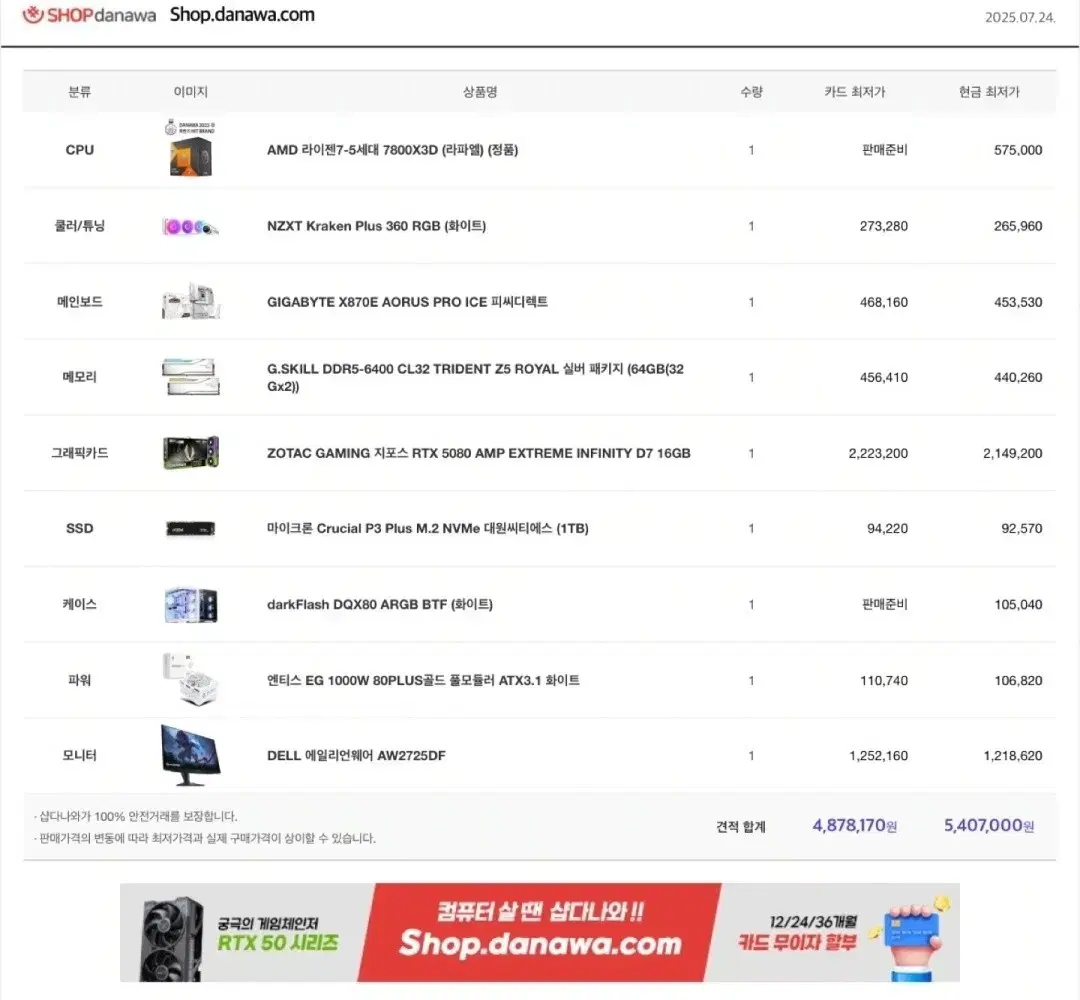Open the ZOTAC RTX 5080 graphics card thumbnail
The height and width of the screenshot is (1000, 1080).
[190, 453]
